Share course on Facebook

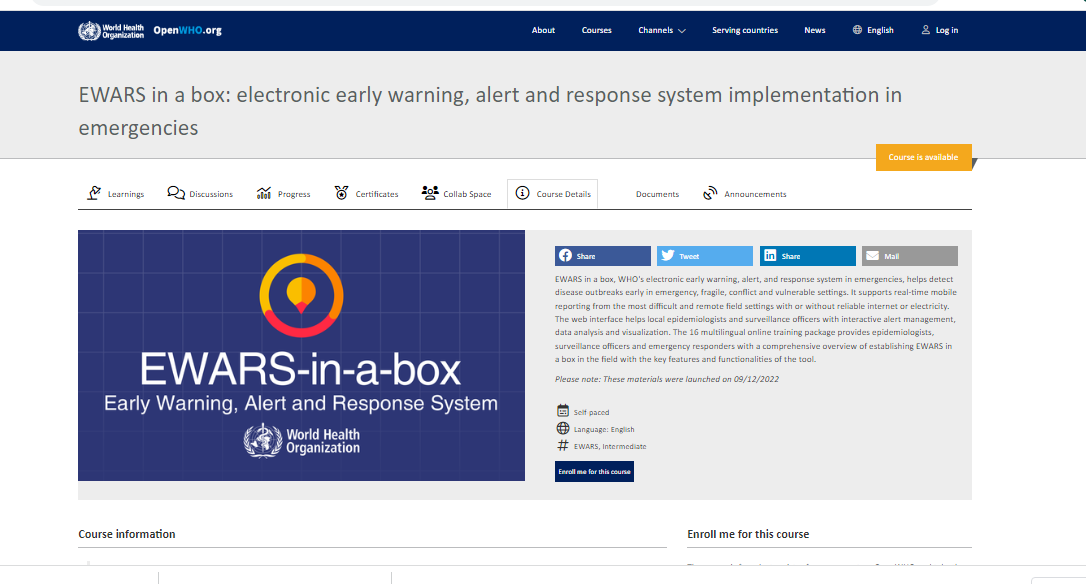coord(603,256)
